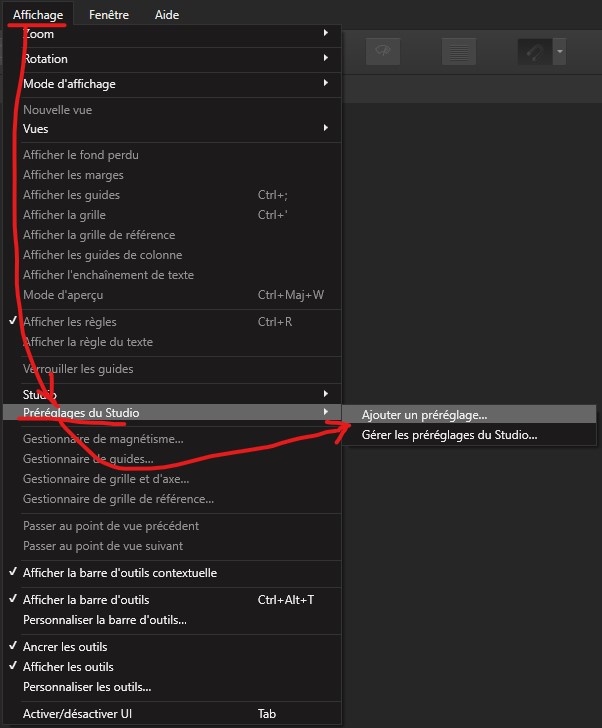Open the dropdown arrow beside the magnet icon
The image size is (602, 728).
[560, 52]
